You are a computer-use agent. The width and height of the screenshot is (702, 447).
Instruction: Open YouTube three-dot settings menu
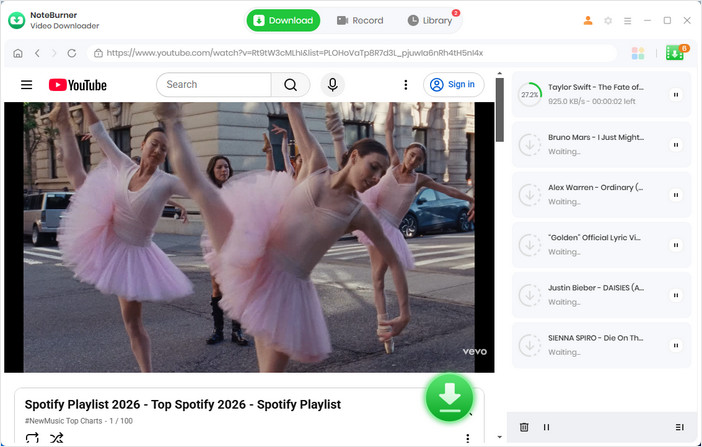(x=406, y=85)
